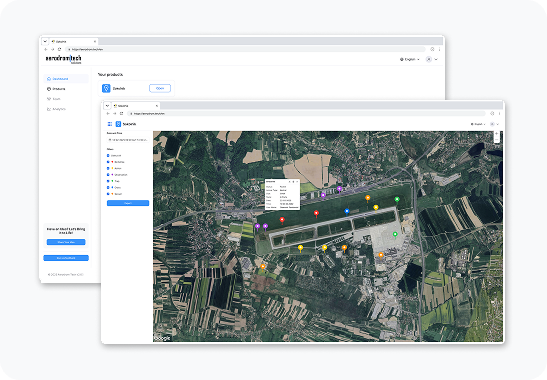This screenshot has height=380, width=547.
Task: Open the user avatar in the rear window
Action: click(429, 59)
